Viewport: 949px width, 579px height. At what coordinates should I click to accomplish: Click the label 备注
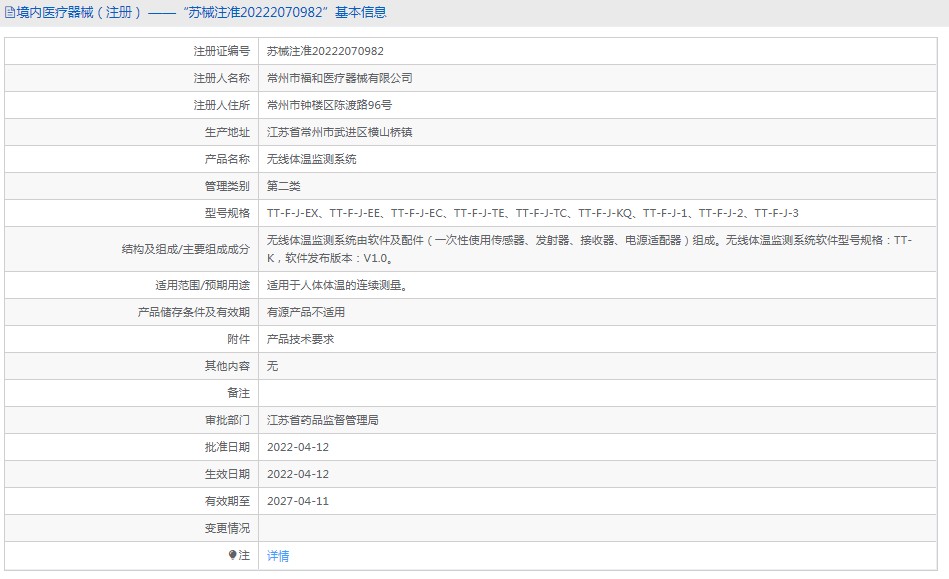[x=238, y=393]
